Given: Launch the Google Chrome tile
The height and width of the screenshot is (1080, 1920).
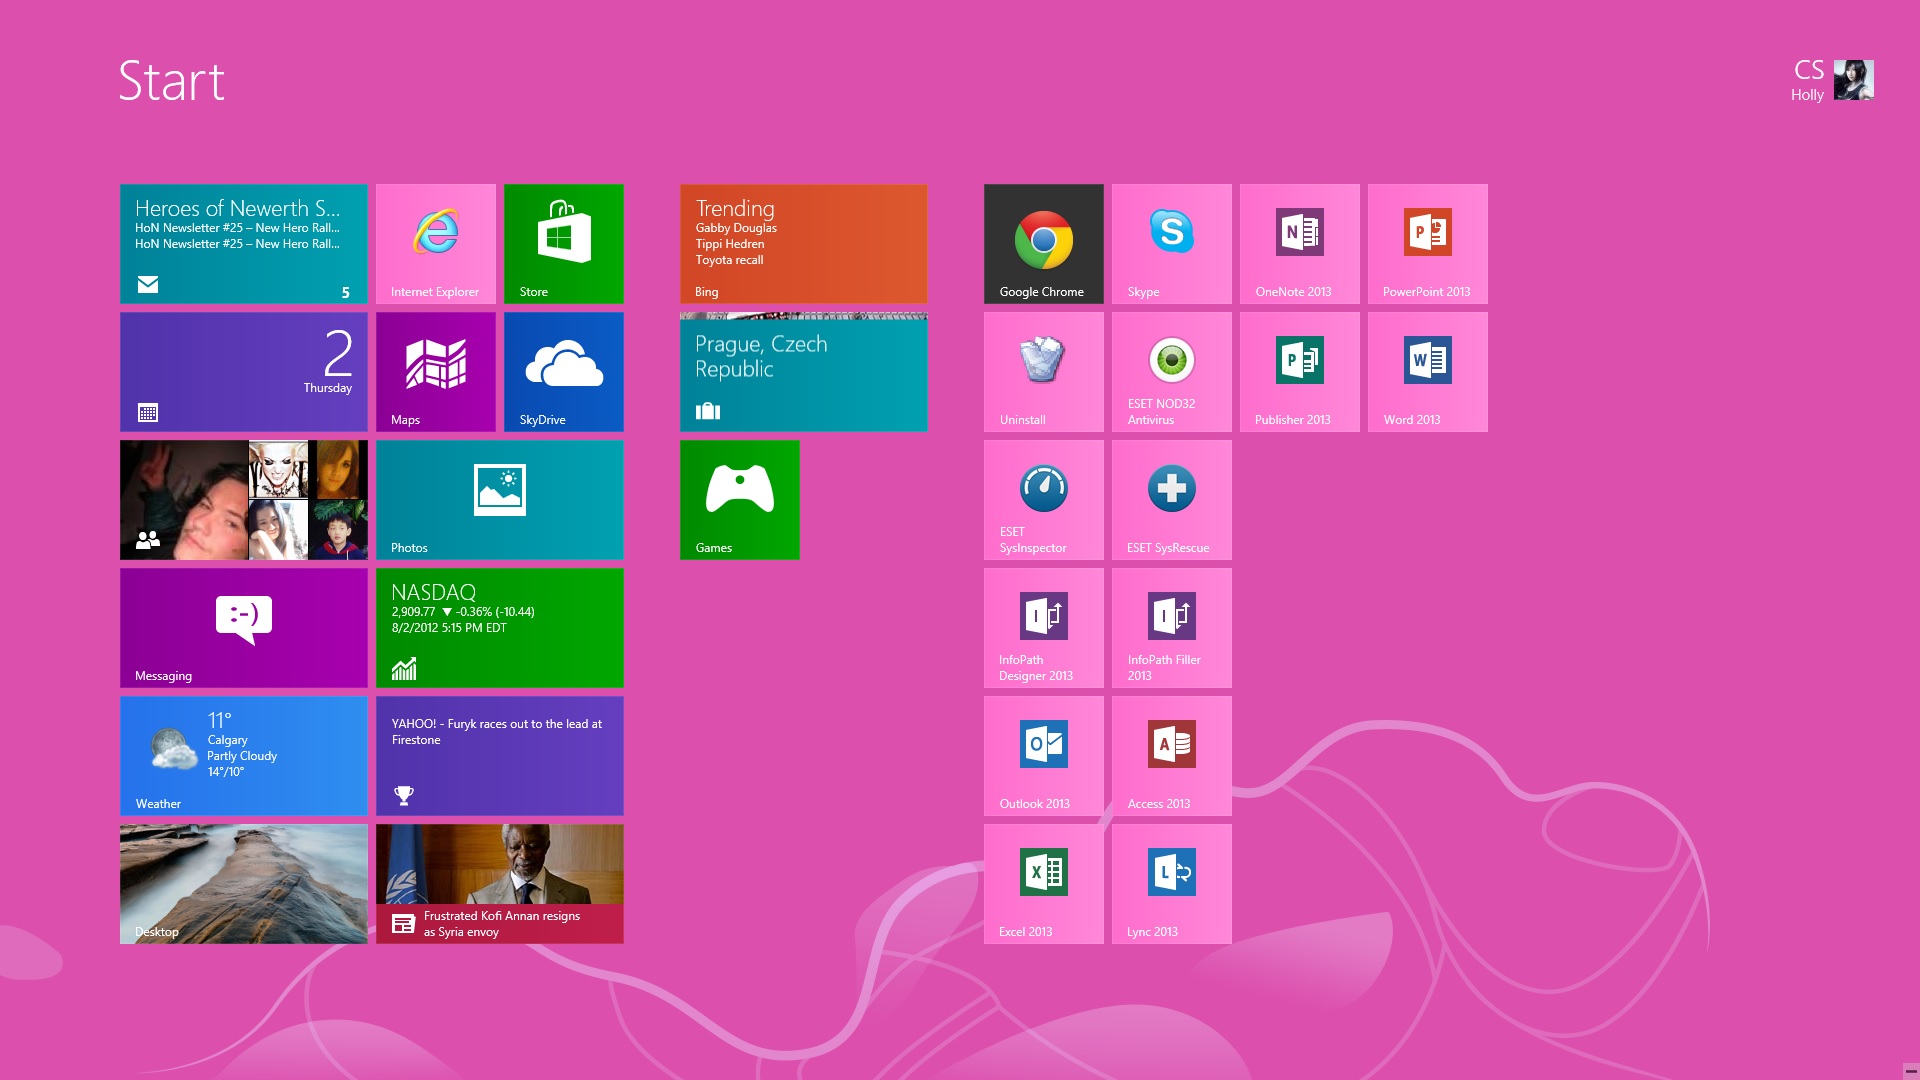Looking at the screenshot, I should (x=1042, y=243).
